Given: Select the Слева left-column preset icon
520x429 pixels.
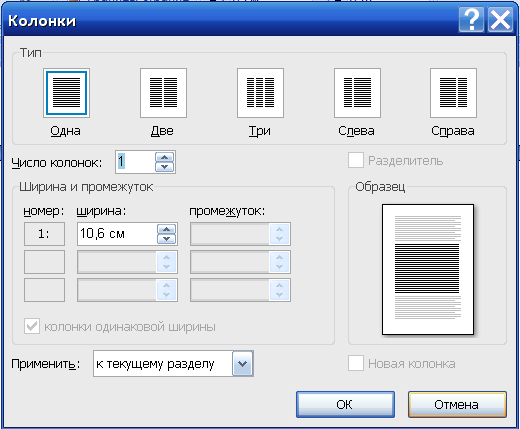Looking at the screenshot, I should pos(357,93).
